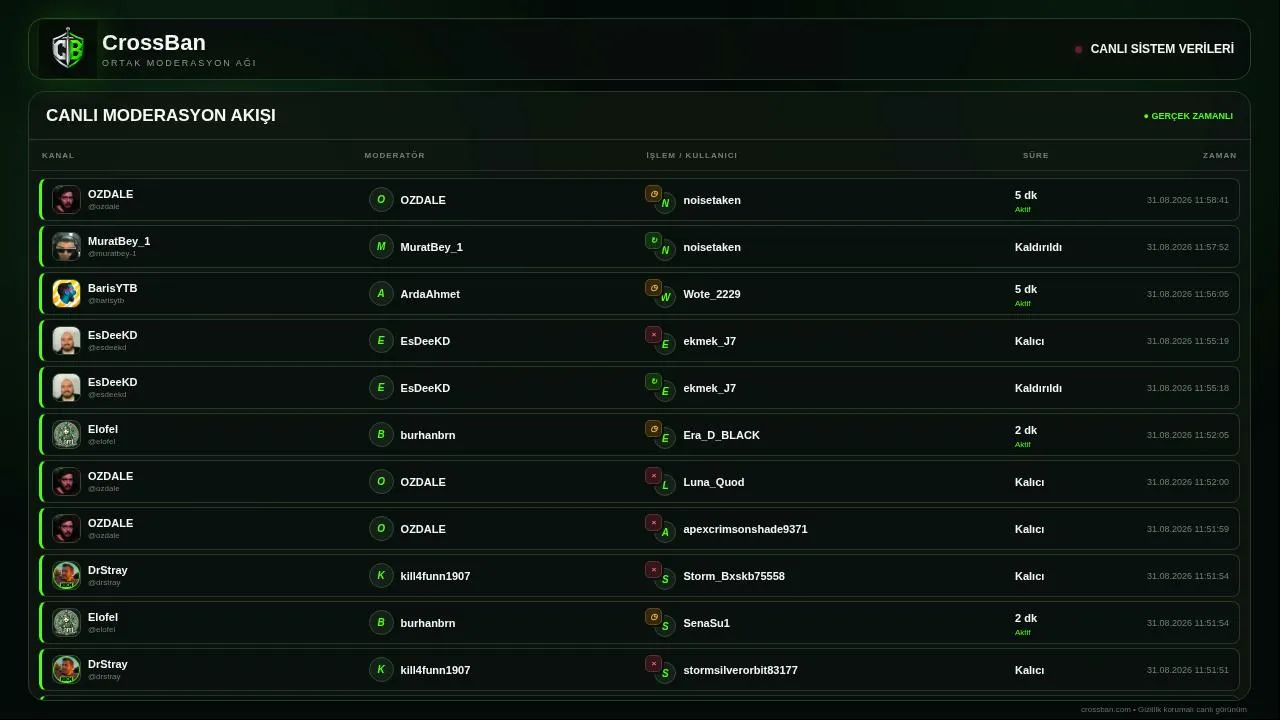The width and height of the screenshot is (1280, 720).
Task: Click the red ban icon beside Luna_Quod
Action: 653,475
